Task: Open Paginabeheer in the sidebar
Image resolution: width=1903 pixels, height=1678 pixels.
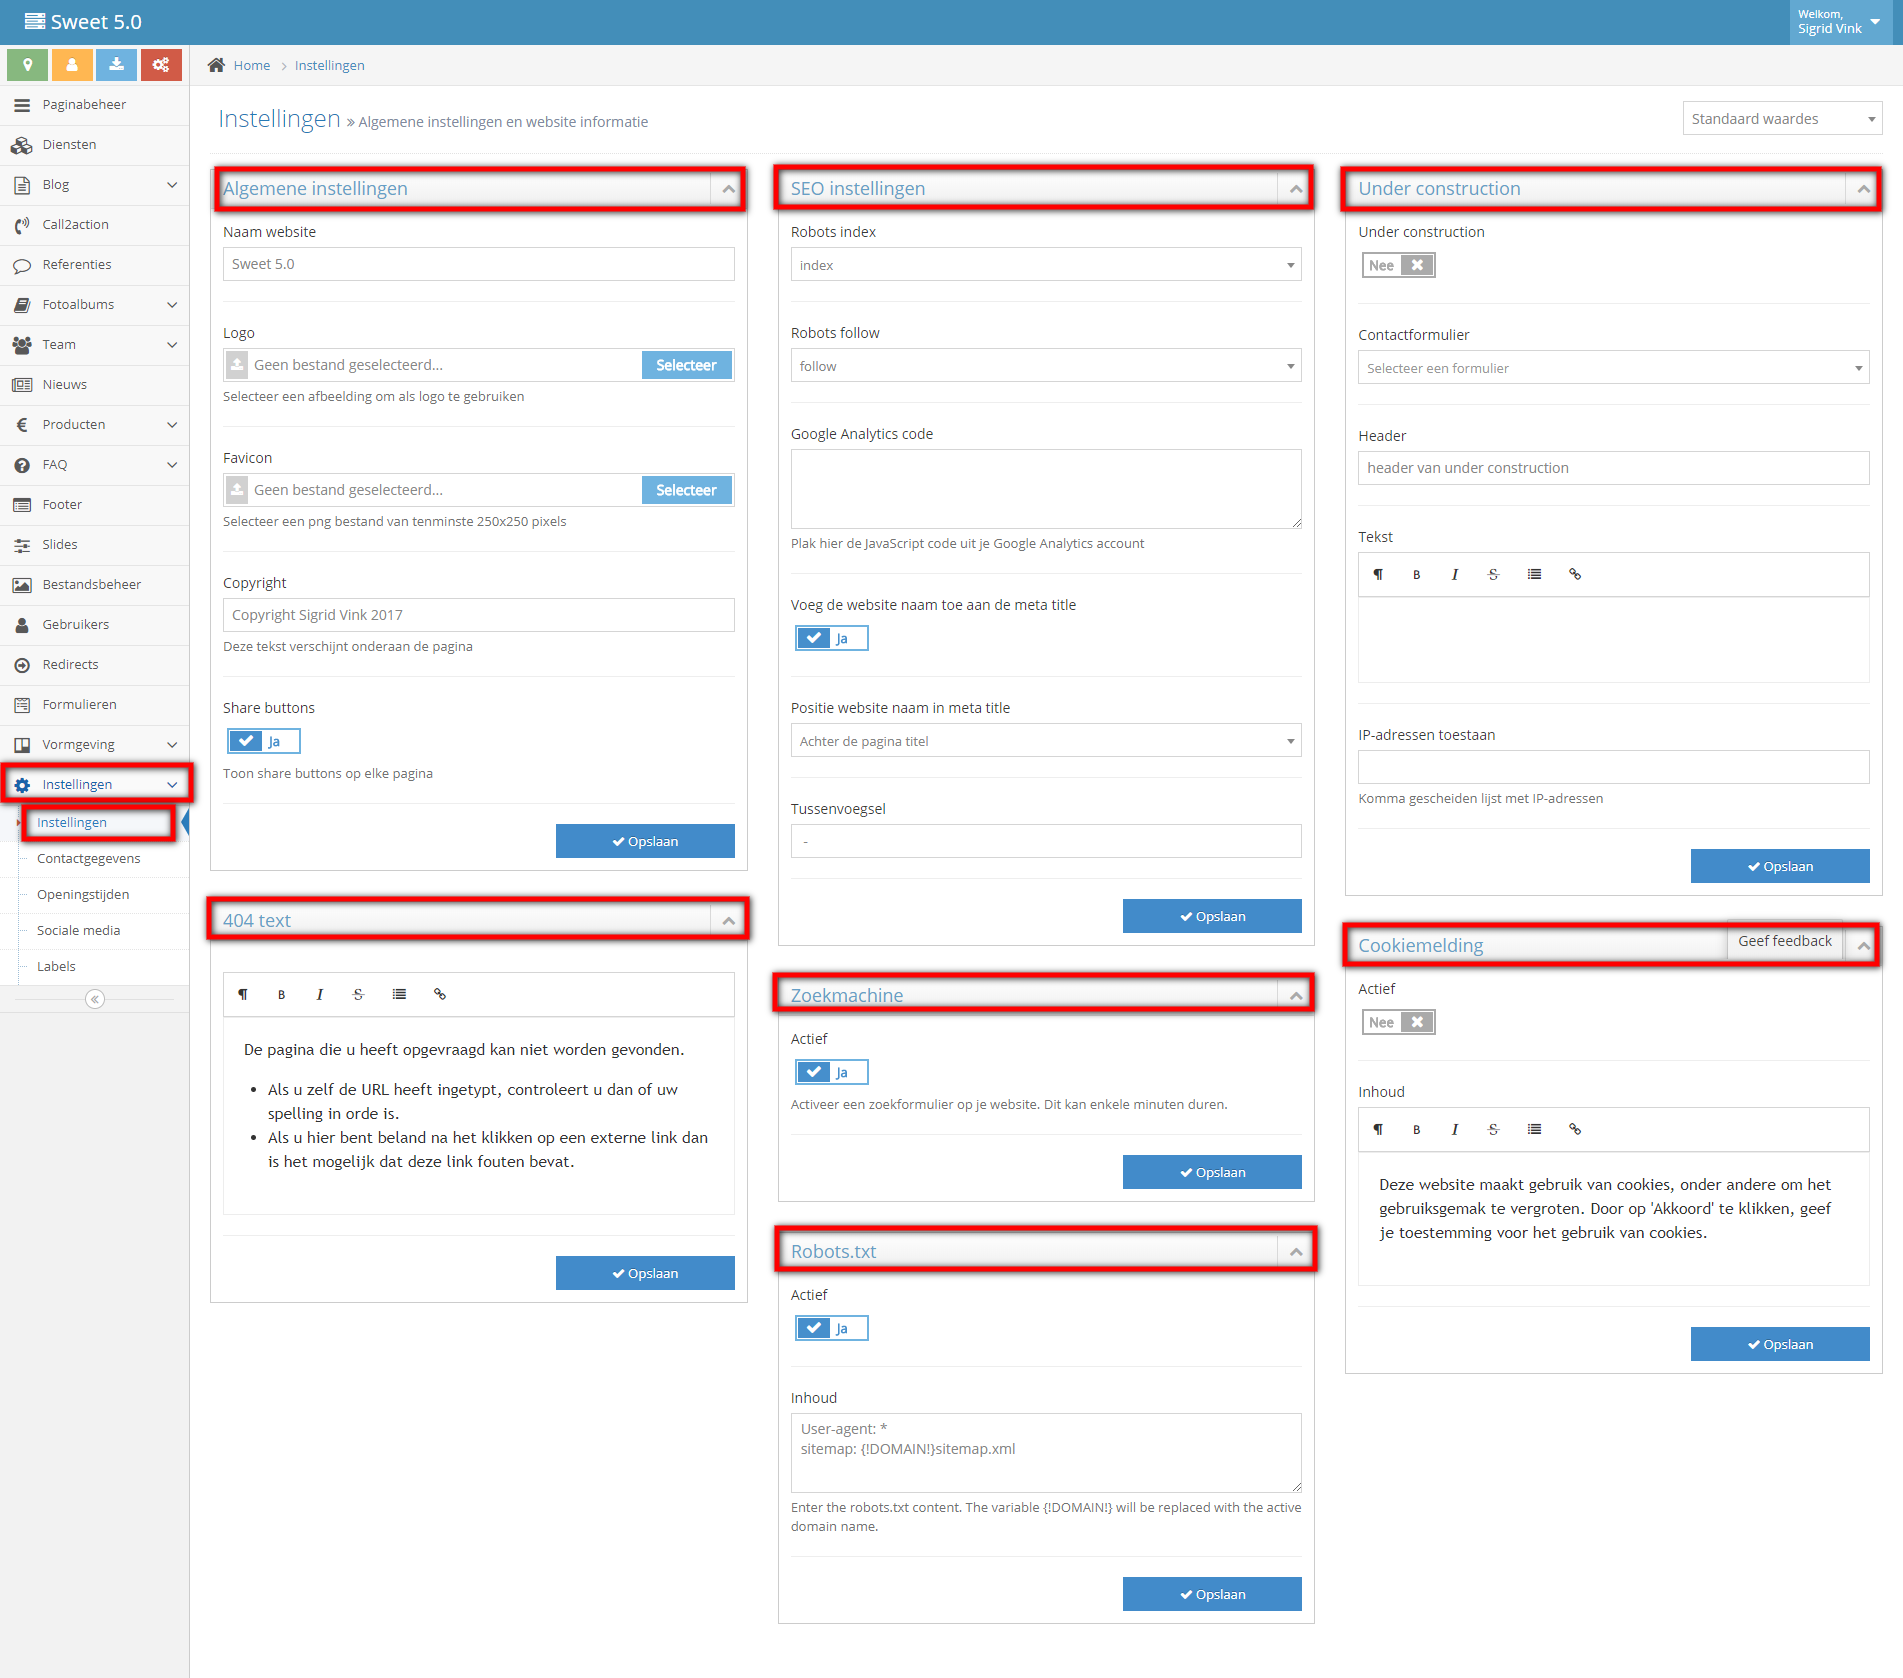Action: [95, 105]
